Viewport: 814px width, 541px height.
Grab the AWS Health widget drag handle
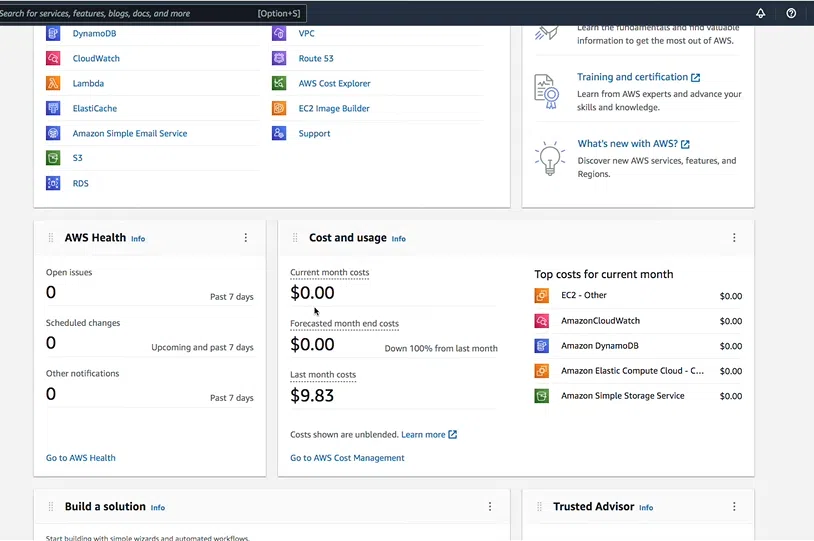(x=50, y=238)
